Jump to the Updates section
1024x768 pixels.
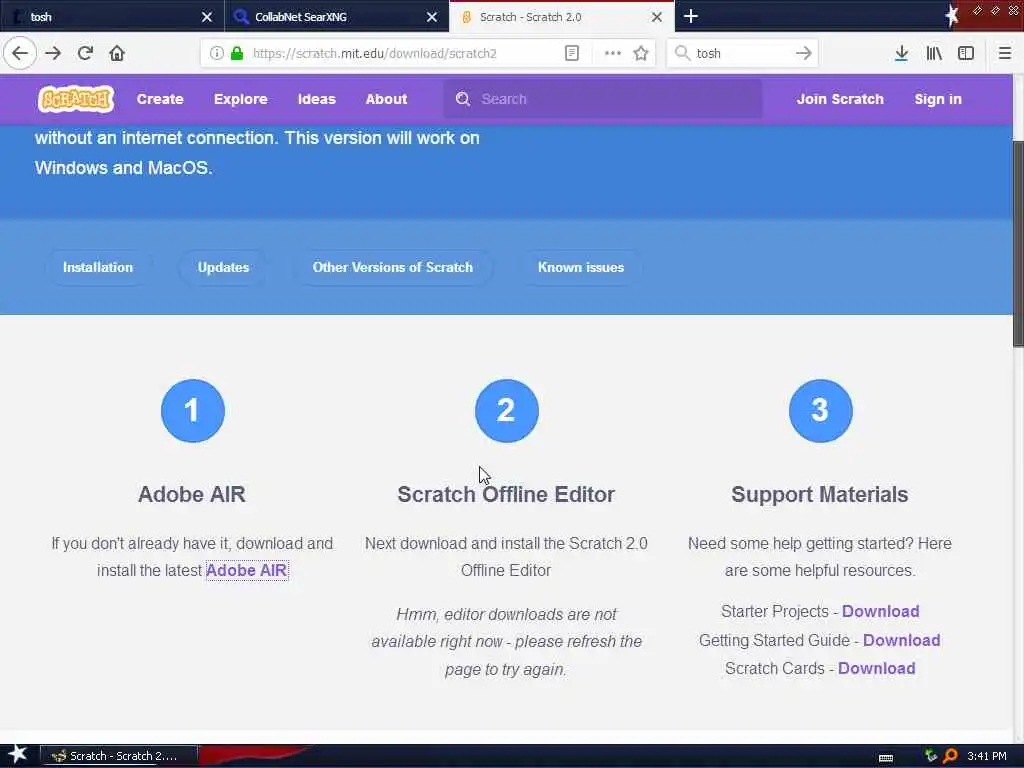click(x=223, y=267)
